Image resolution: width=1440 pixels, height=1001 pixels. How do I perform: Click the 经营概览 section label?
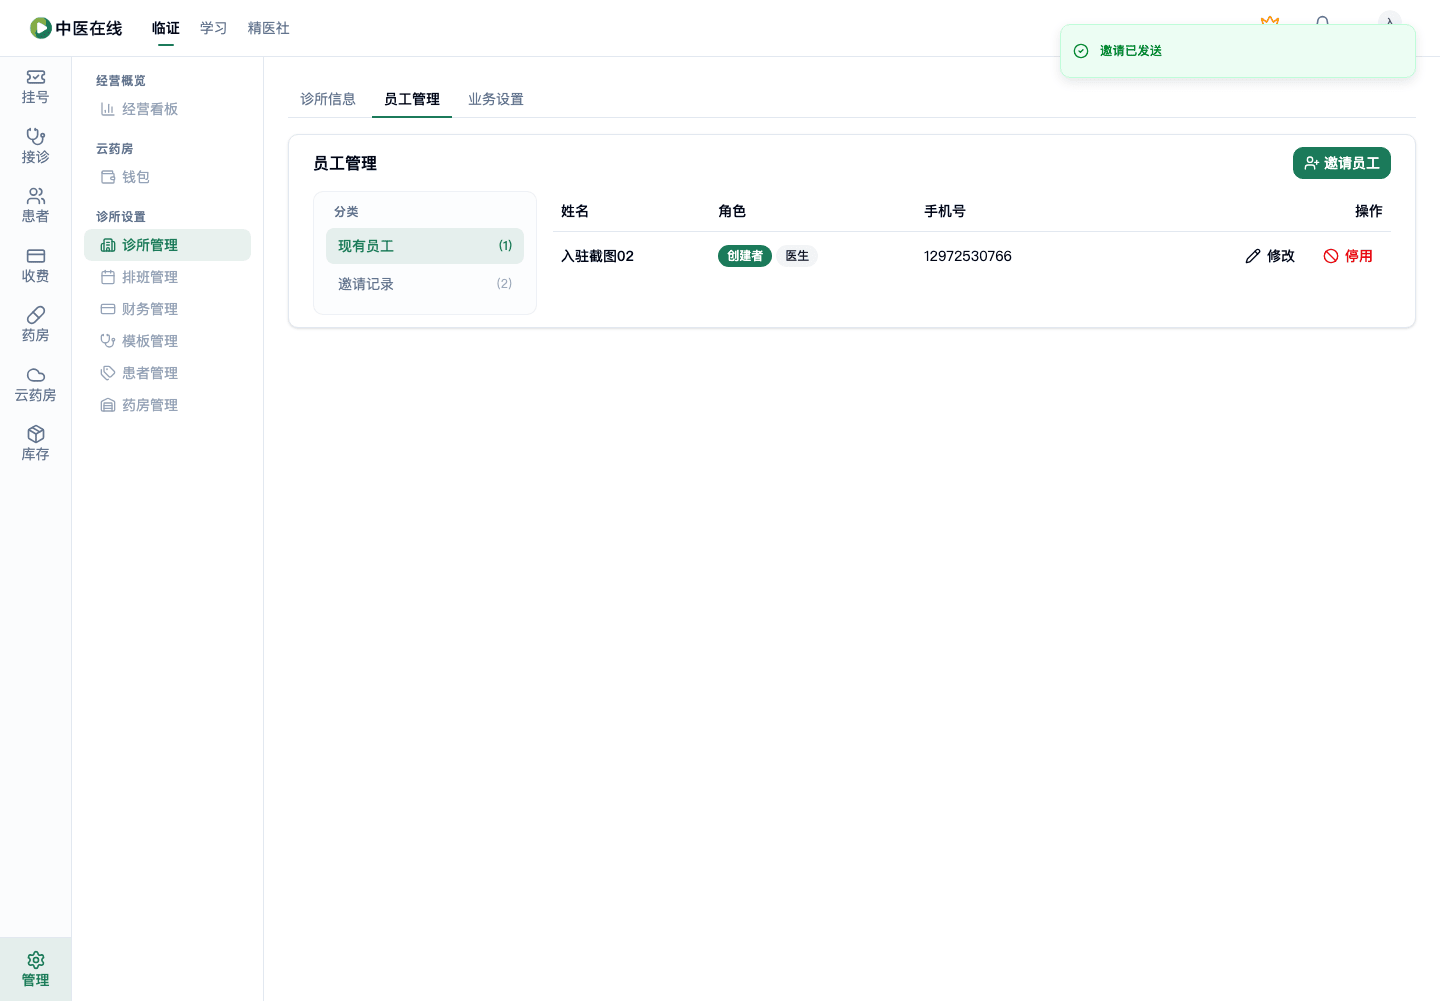click(x=121, y=81)
